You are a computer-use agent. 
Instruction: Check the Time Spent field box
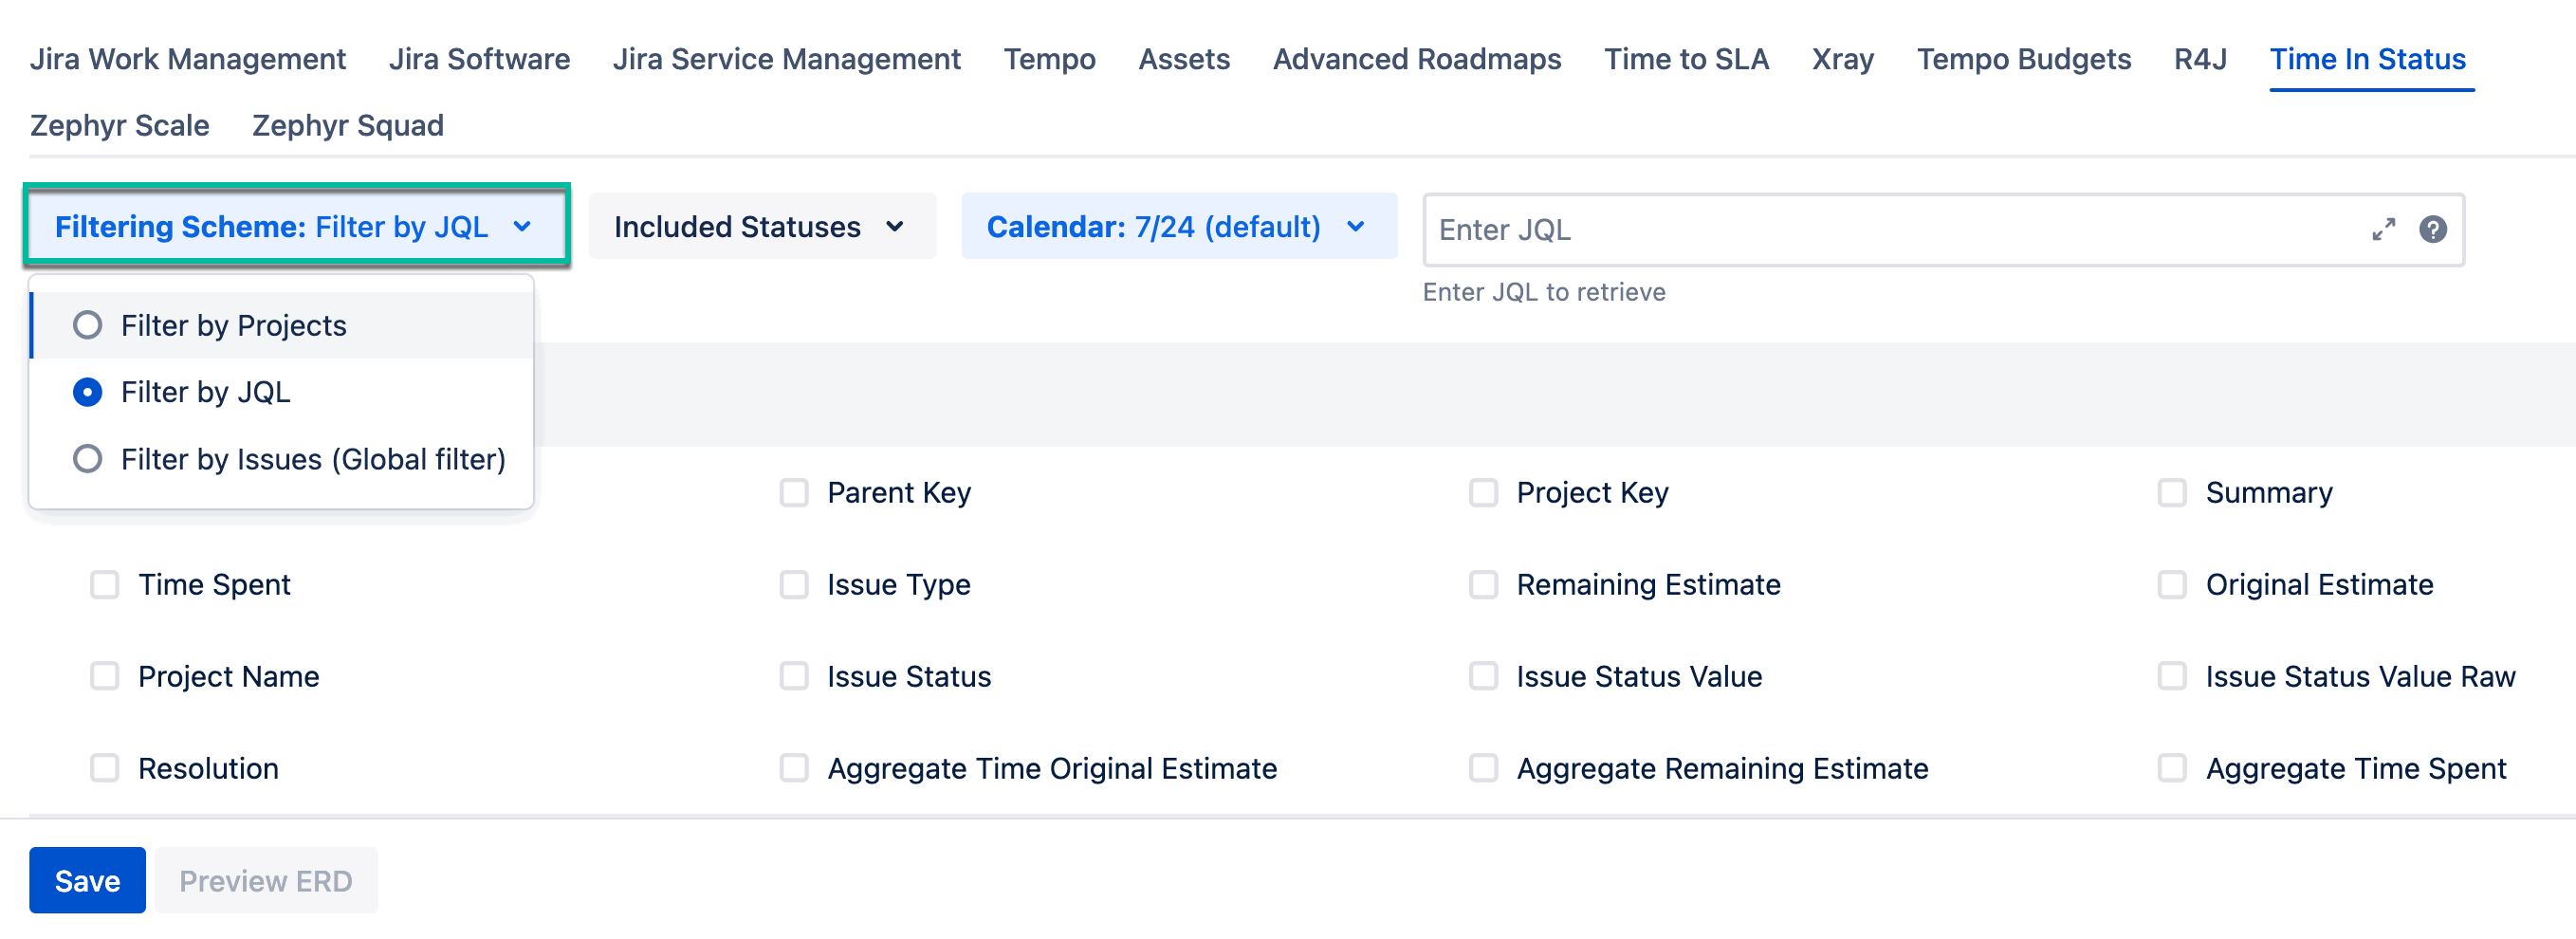pos(105,585)
